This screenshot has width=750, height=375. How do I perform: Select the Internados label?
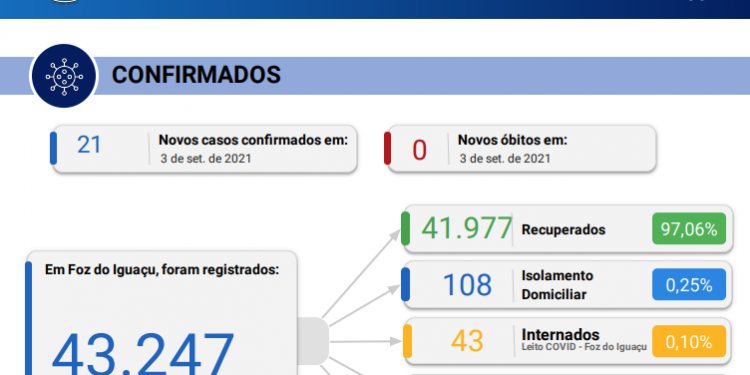point(560,334)
